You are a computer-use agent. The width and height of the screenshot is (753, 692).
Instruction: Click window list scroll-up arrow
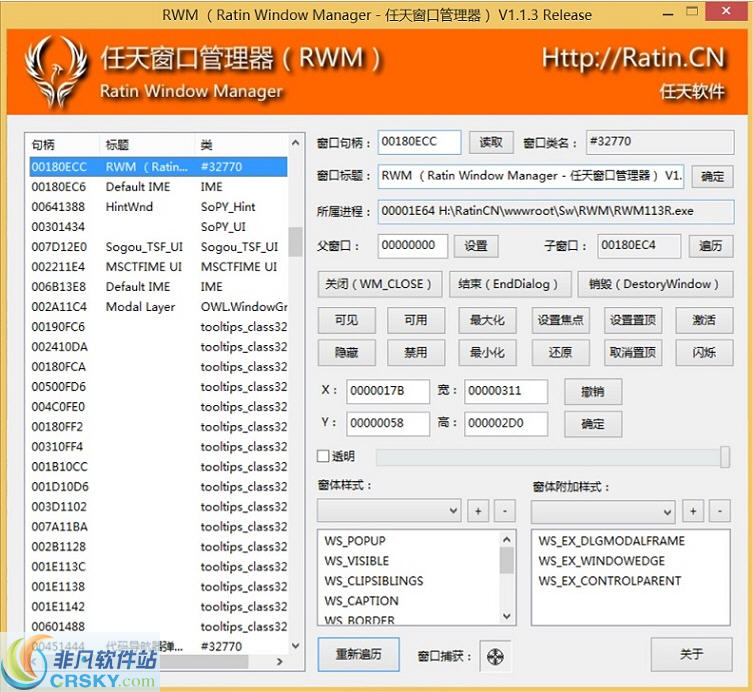(296, 143)
